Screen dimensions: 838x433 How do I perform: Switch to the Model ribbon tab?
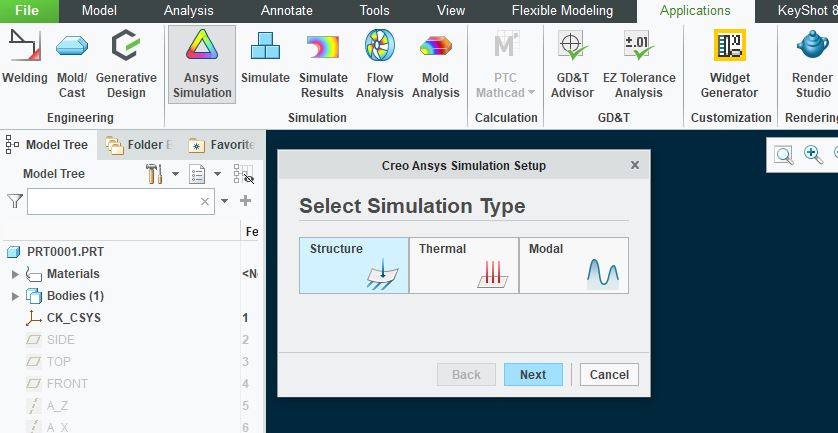click(x=99, y=11)
